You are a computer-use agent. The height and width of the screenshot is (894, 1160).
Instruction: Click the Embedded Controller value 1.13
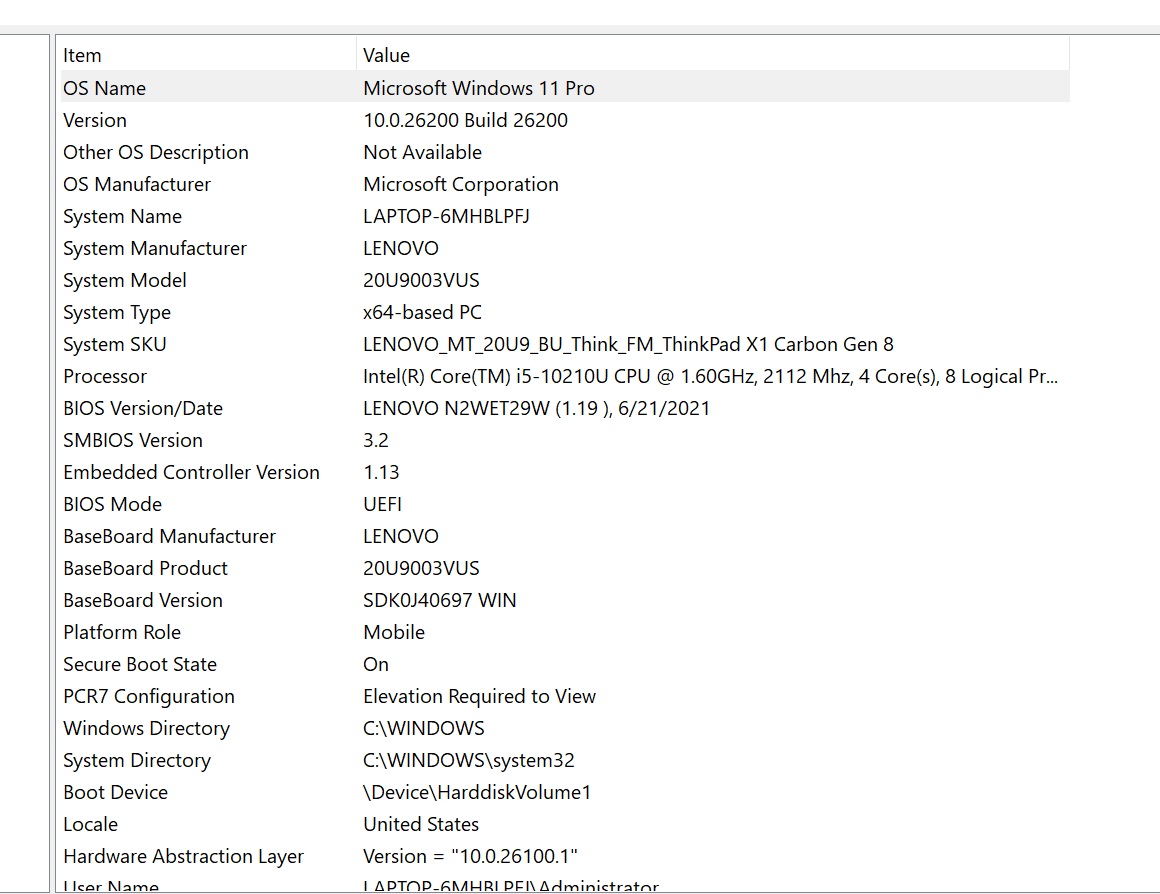pyautogui.click(x=381, y=472)
